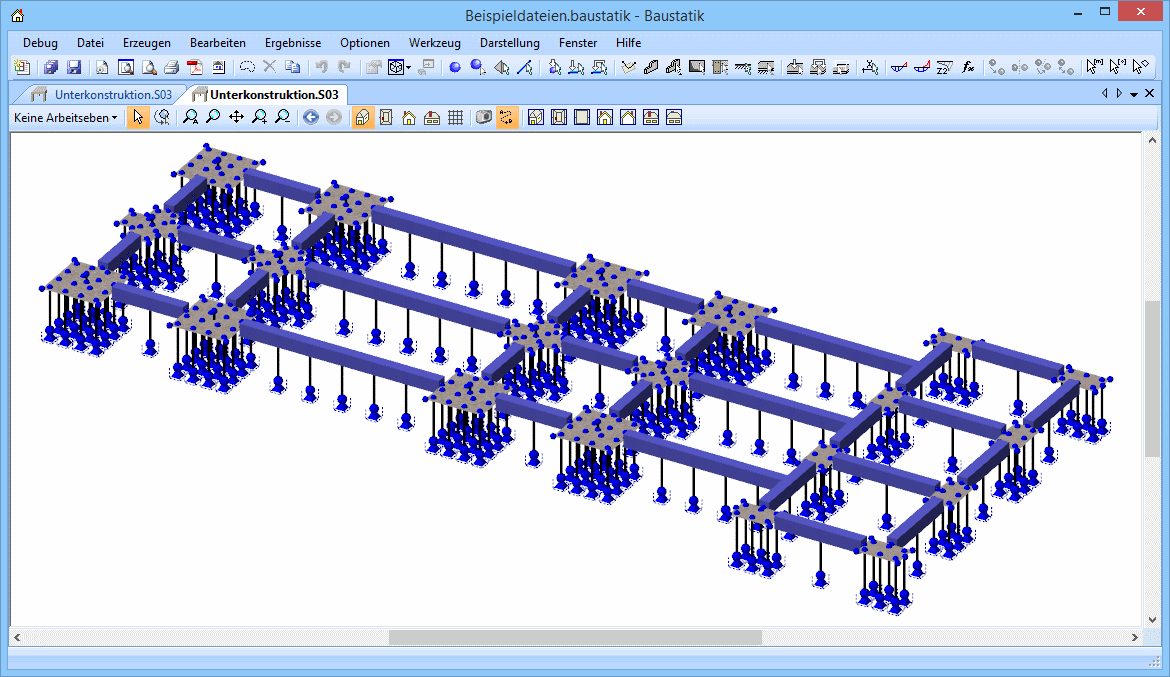Toggle the highlighted node-connection display button

click(507, 118)
